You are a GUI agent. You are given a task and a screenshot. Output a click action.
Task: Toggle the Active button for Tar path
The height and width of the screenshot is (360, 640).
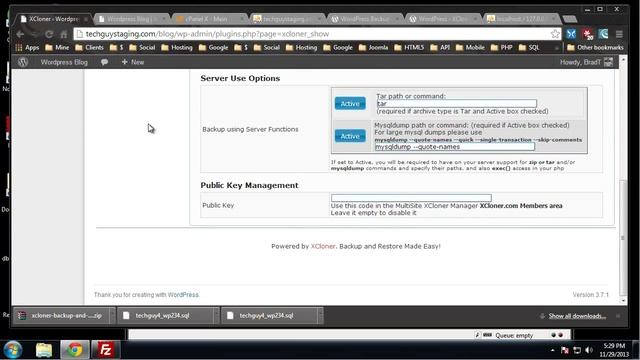(x=350, y=104)
